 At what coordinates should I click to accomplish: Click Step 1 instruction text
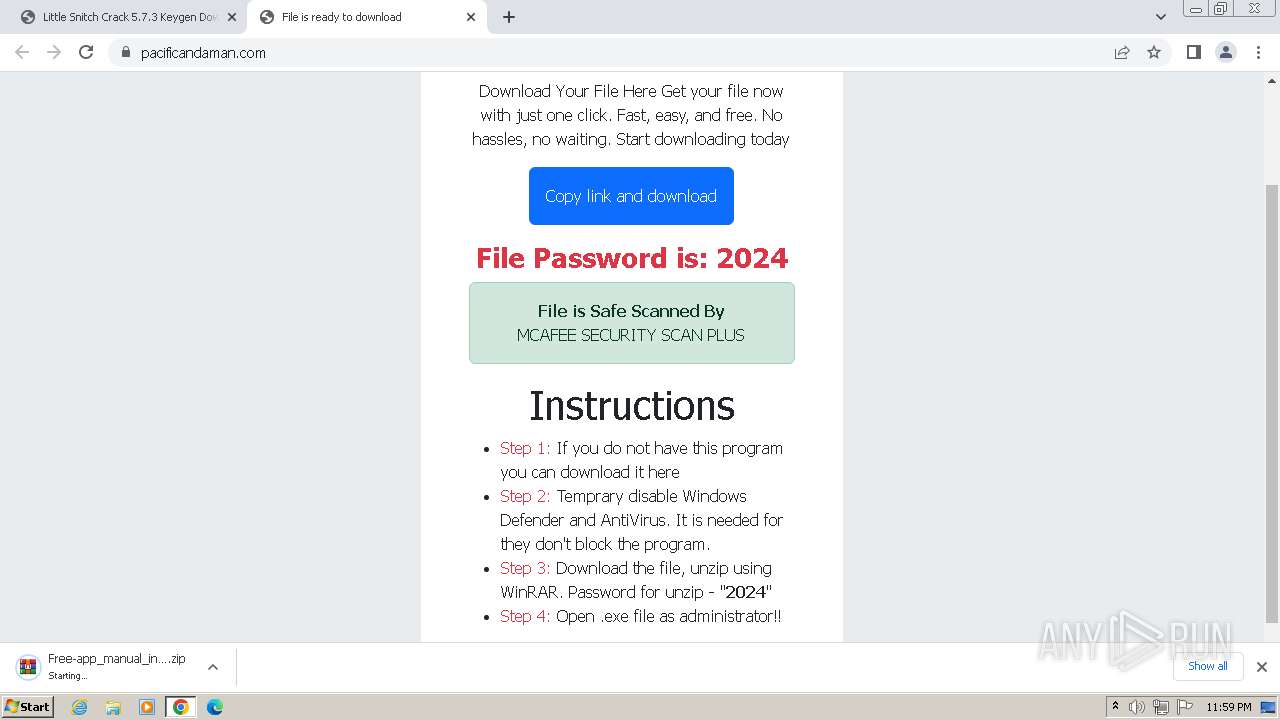click(x=641, y=460)
